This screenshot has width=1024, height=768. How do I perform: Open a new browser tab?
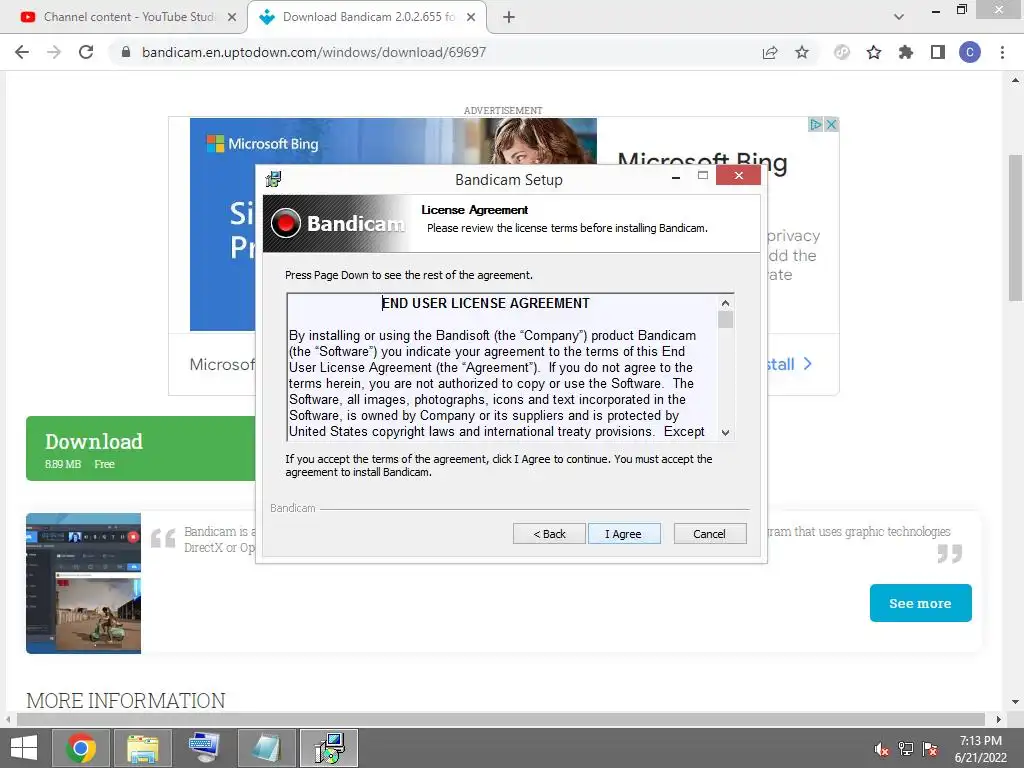point(509,18)
